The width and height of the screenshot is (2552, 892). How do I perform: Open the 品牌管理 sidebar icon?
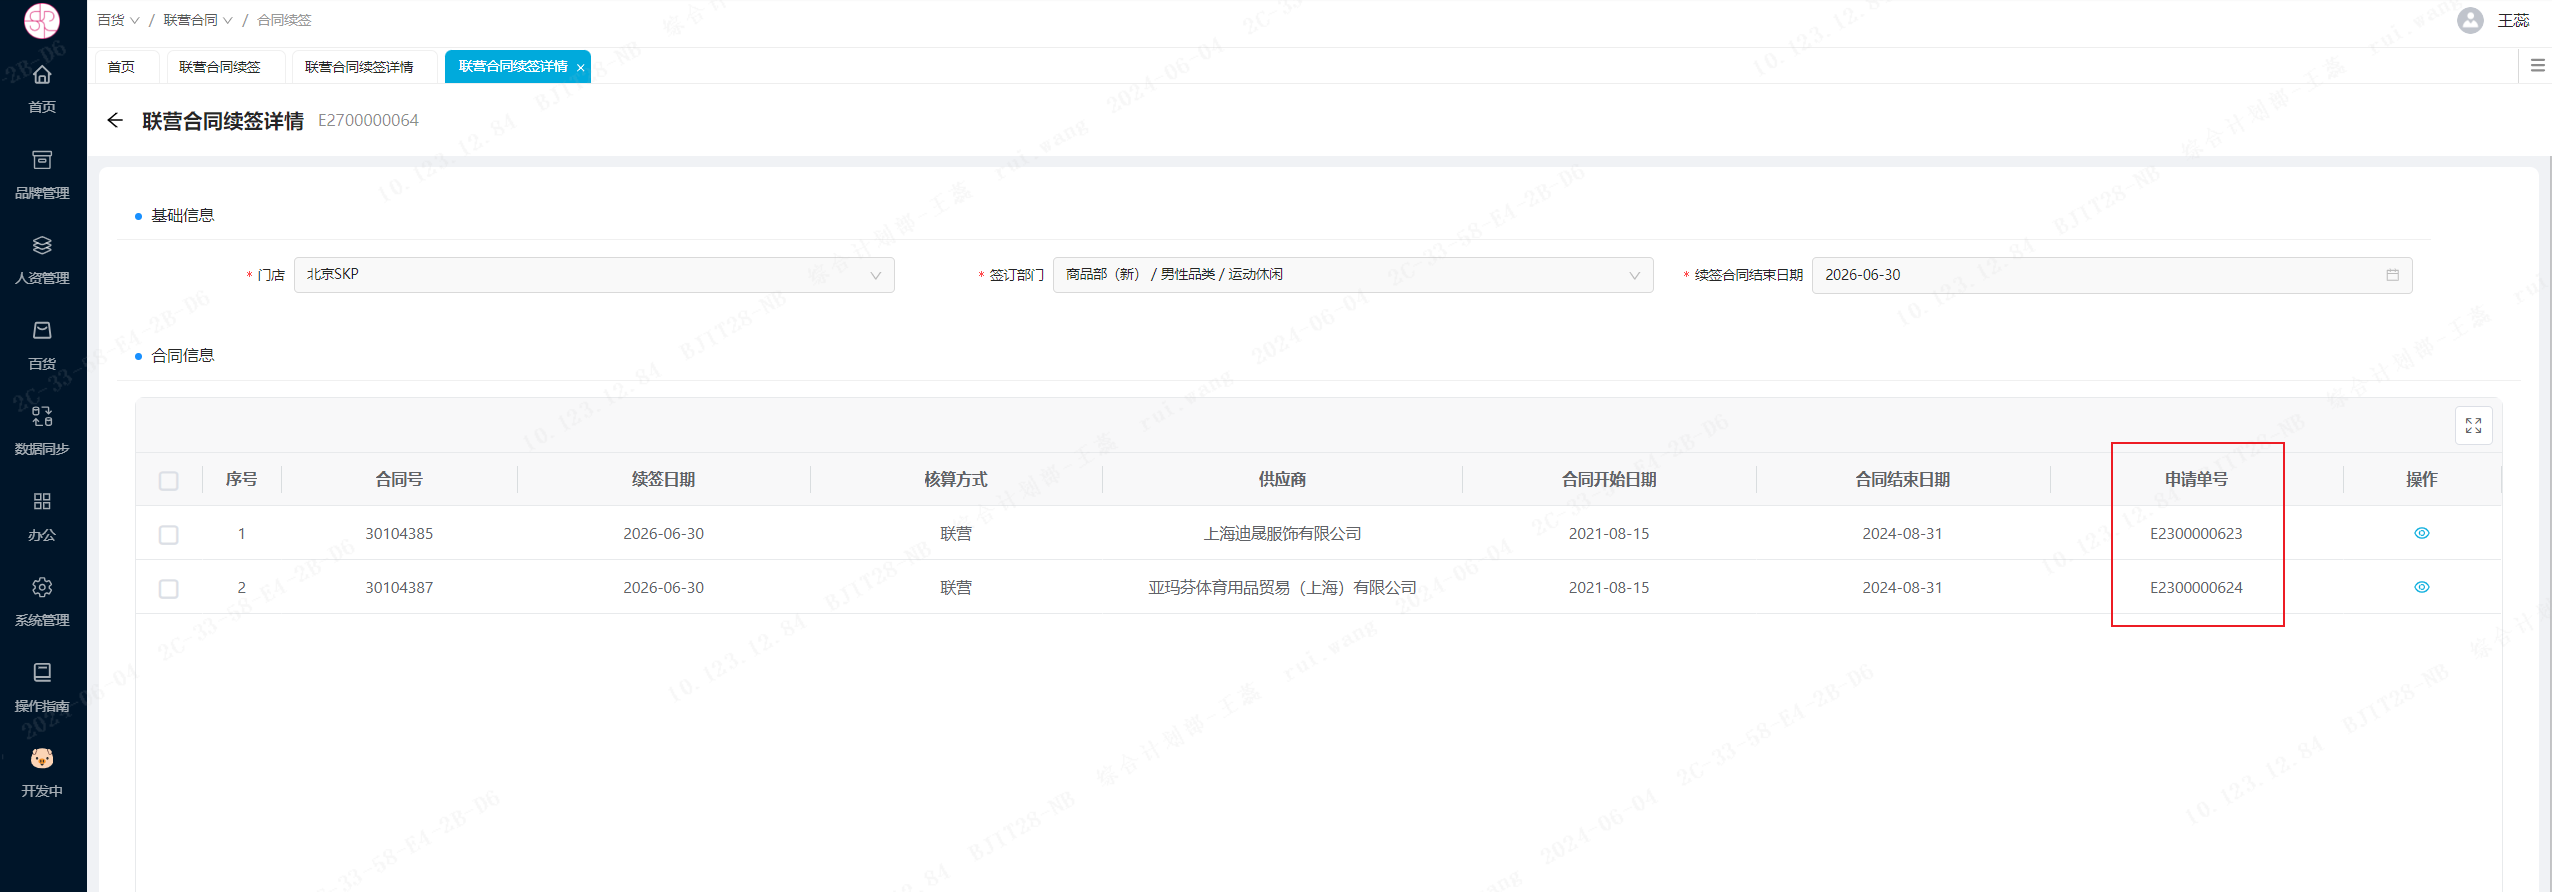tap(42, 161)
